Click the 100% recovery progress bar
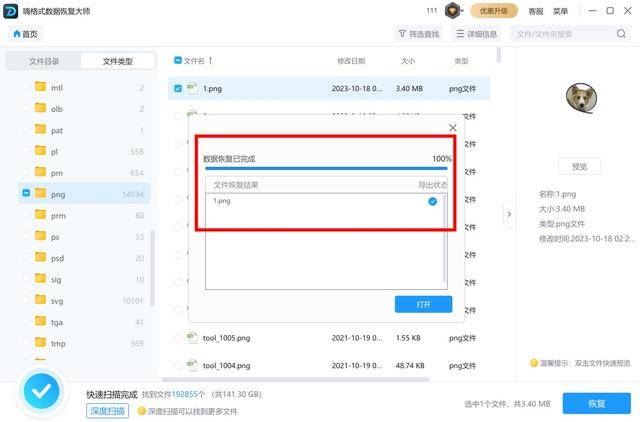Viewport: 640px width, 422px height. click(326, 168)
